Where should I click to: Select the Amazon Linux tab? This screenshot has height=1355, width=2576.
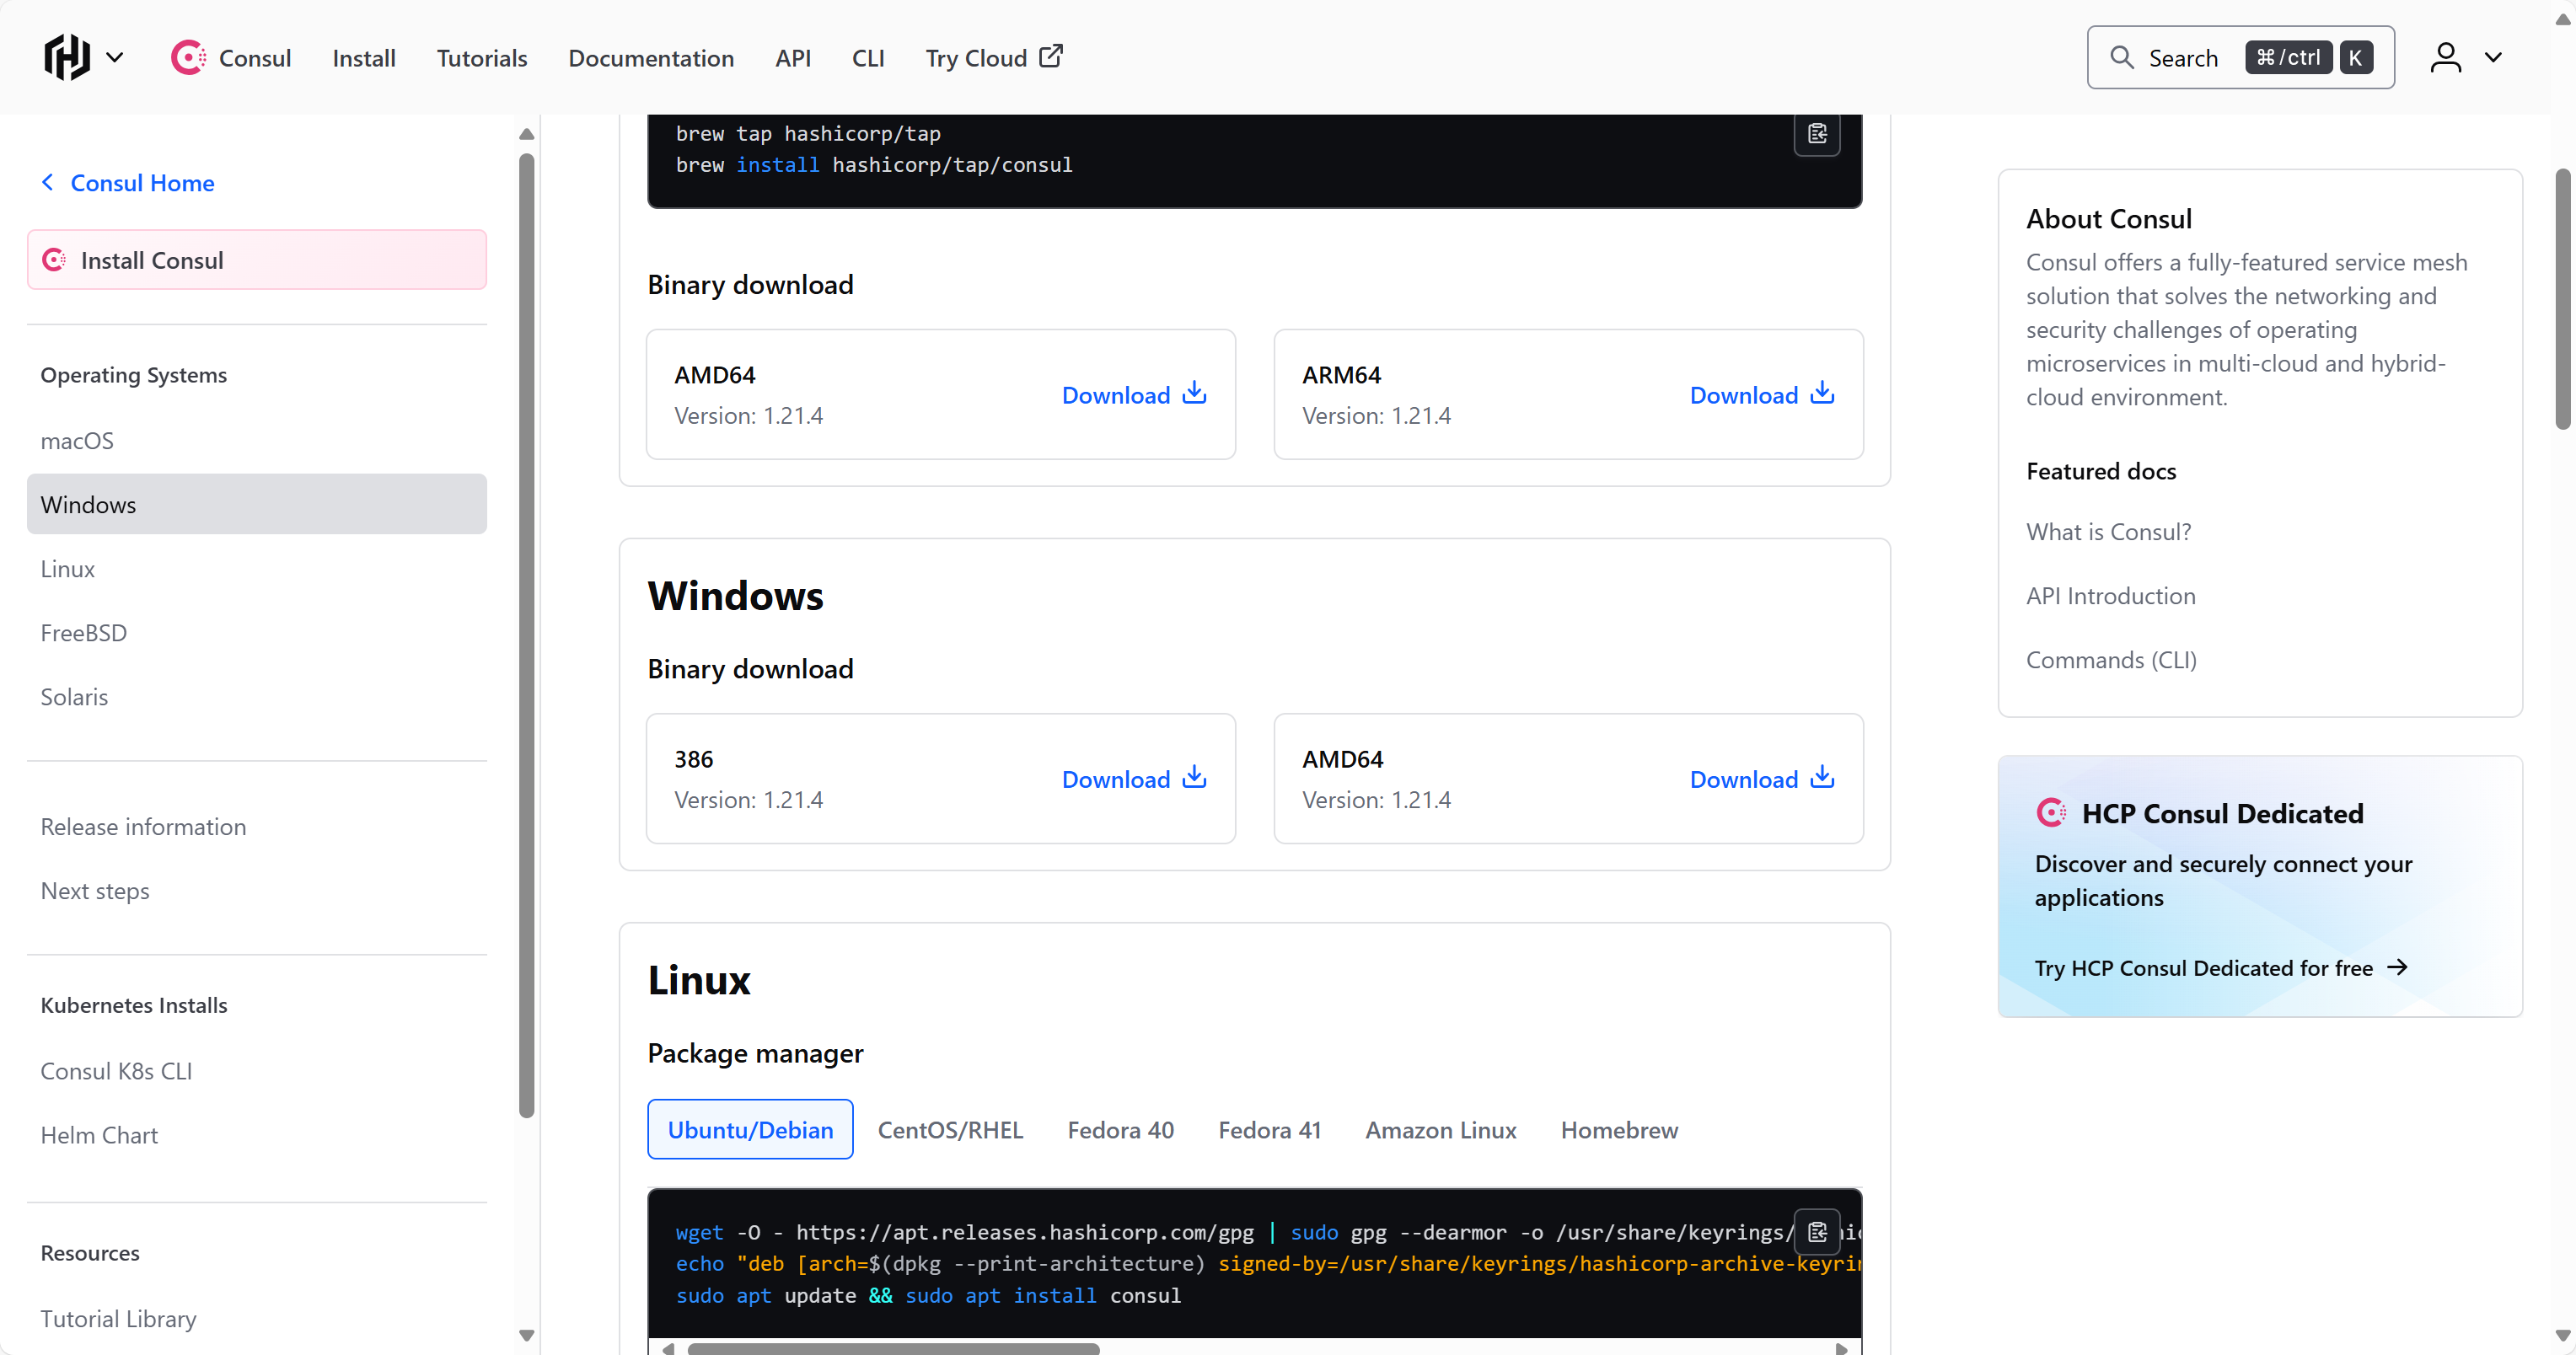point(1441,1130)
